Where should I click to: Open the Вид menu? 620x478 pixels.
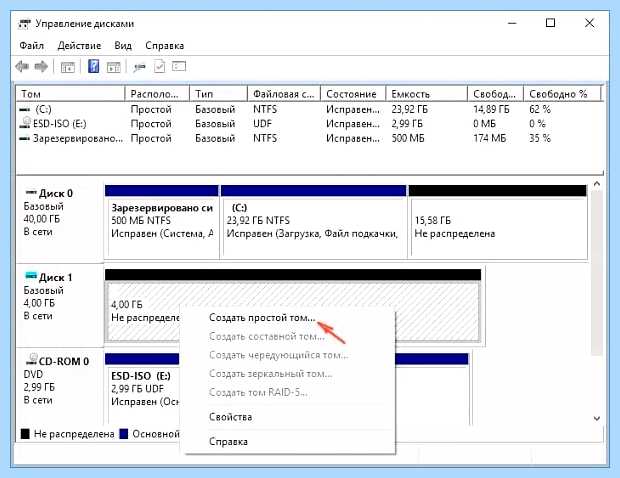pyautogui.click(x=123, y=45)
